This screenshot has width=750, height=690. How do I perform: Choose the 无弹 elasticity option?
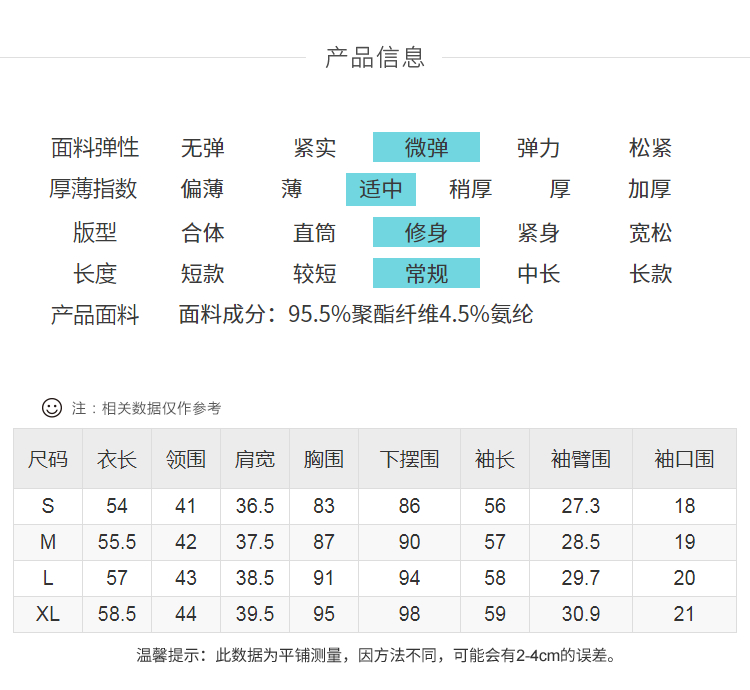[202, 148]
